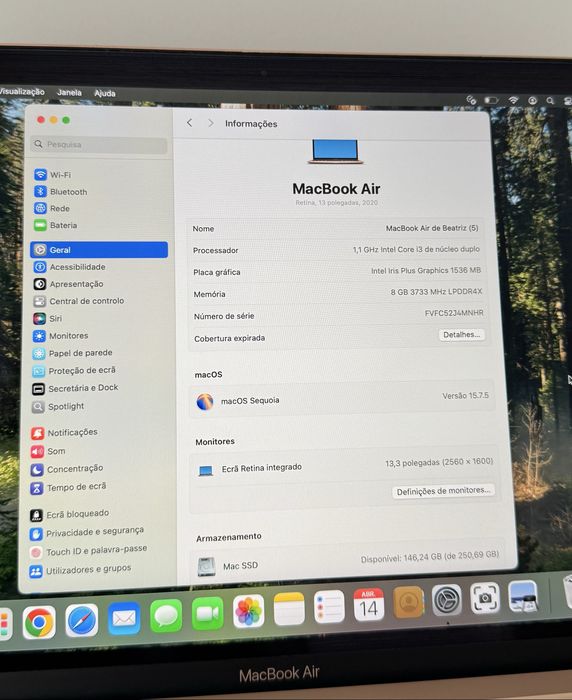Open the Ajuda menu

tap(105, 93)
